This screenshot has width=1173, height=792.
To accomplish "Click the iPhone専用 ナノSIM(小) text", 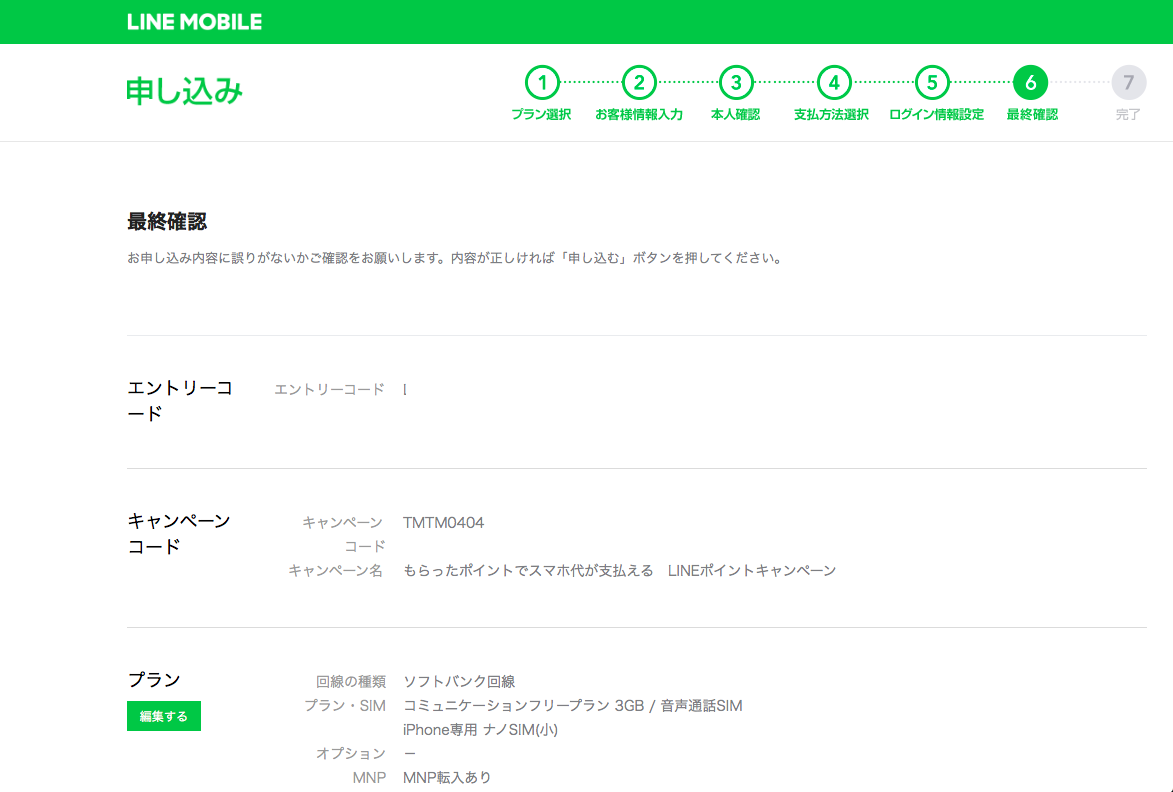I will click(480, 729).
